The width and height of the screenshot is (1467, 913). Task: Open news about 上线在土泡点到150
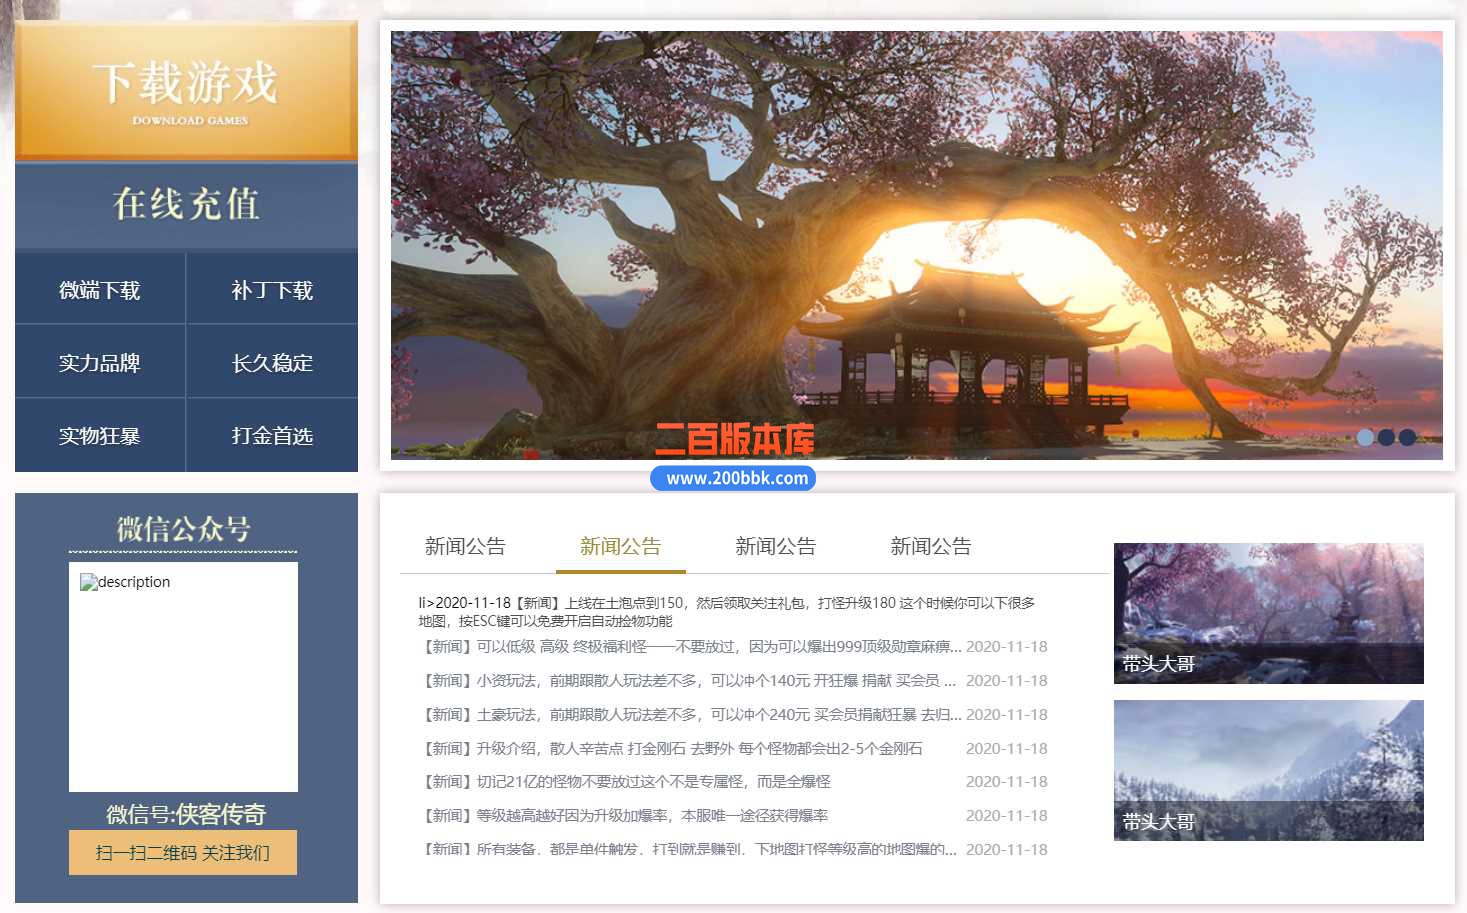727,612
